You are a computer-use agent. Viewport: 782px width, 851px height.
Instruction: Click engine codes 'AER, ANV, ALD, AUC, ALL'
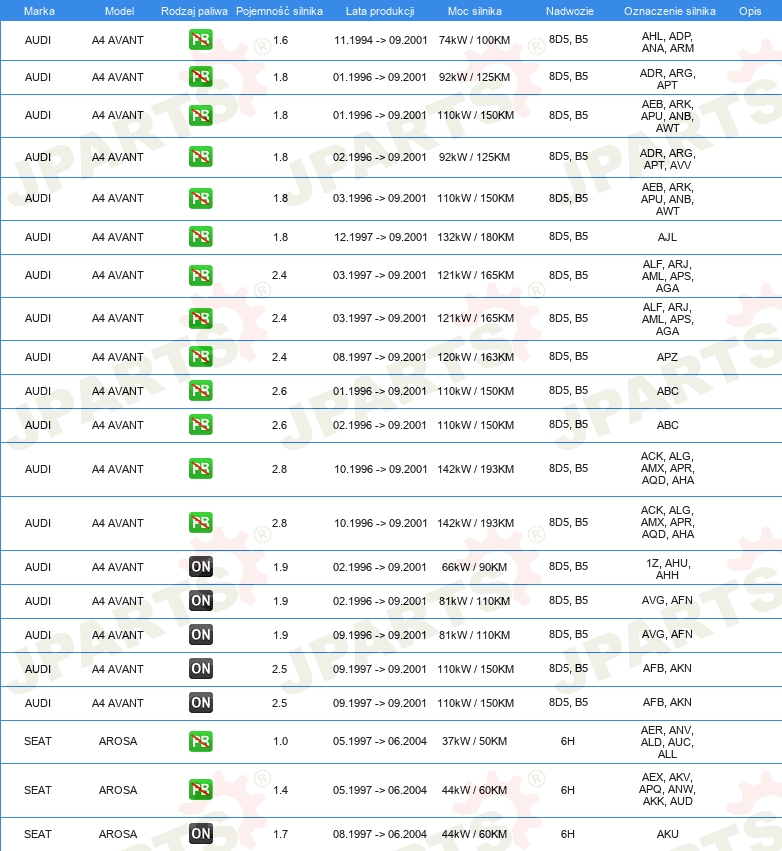pos(667,742)
